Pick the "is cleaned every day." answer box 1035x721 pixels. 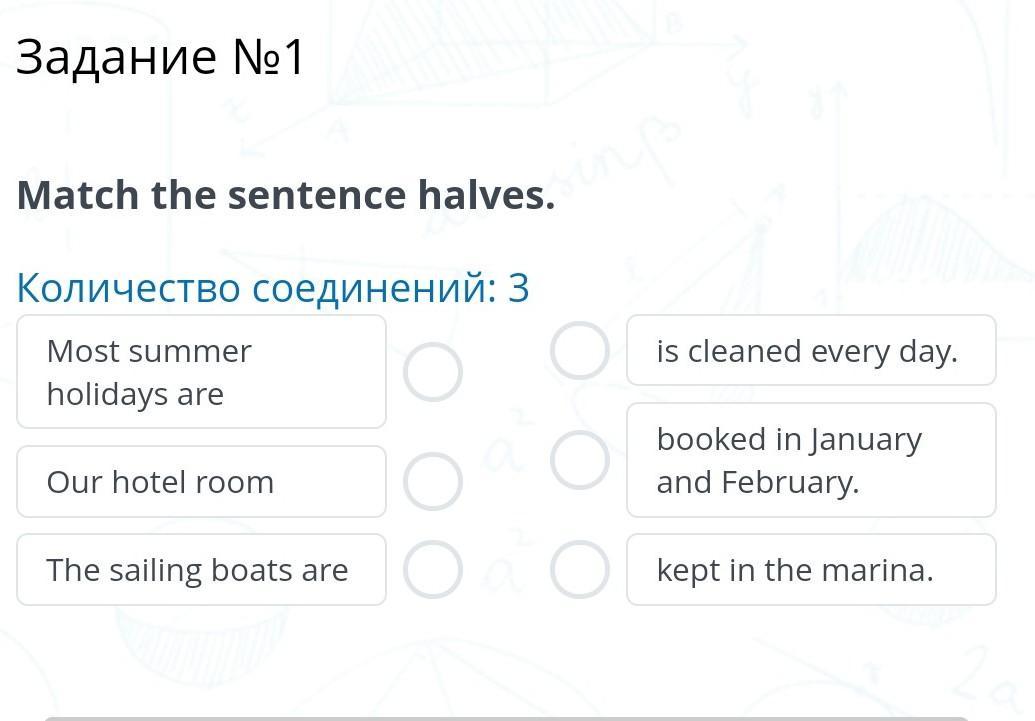pyautogui.click(x=811, y=351)
